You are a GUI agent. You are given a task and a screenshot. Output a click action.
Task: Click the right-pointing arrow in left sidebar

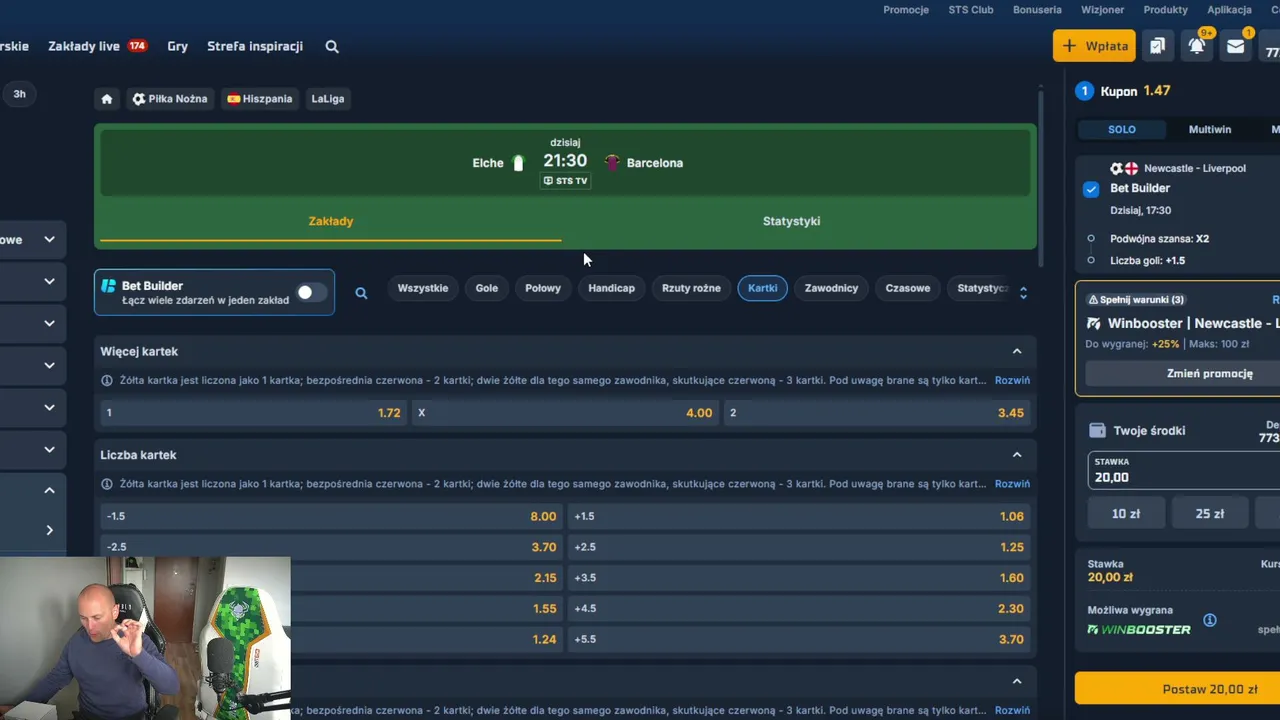(x=49, y=530)
